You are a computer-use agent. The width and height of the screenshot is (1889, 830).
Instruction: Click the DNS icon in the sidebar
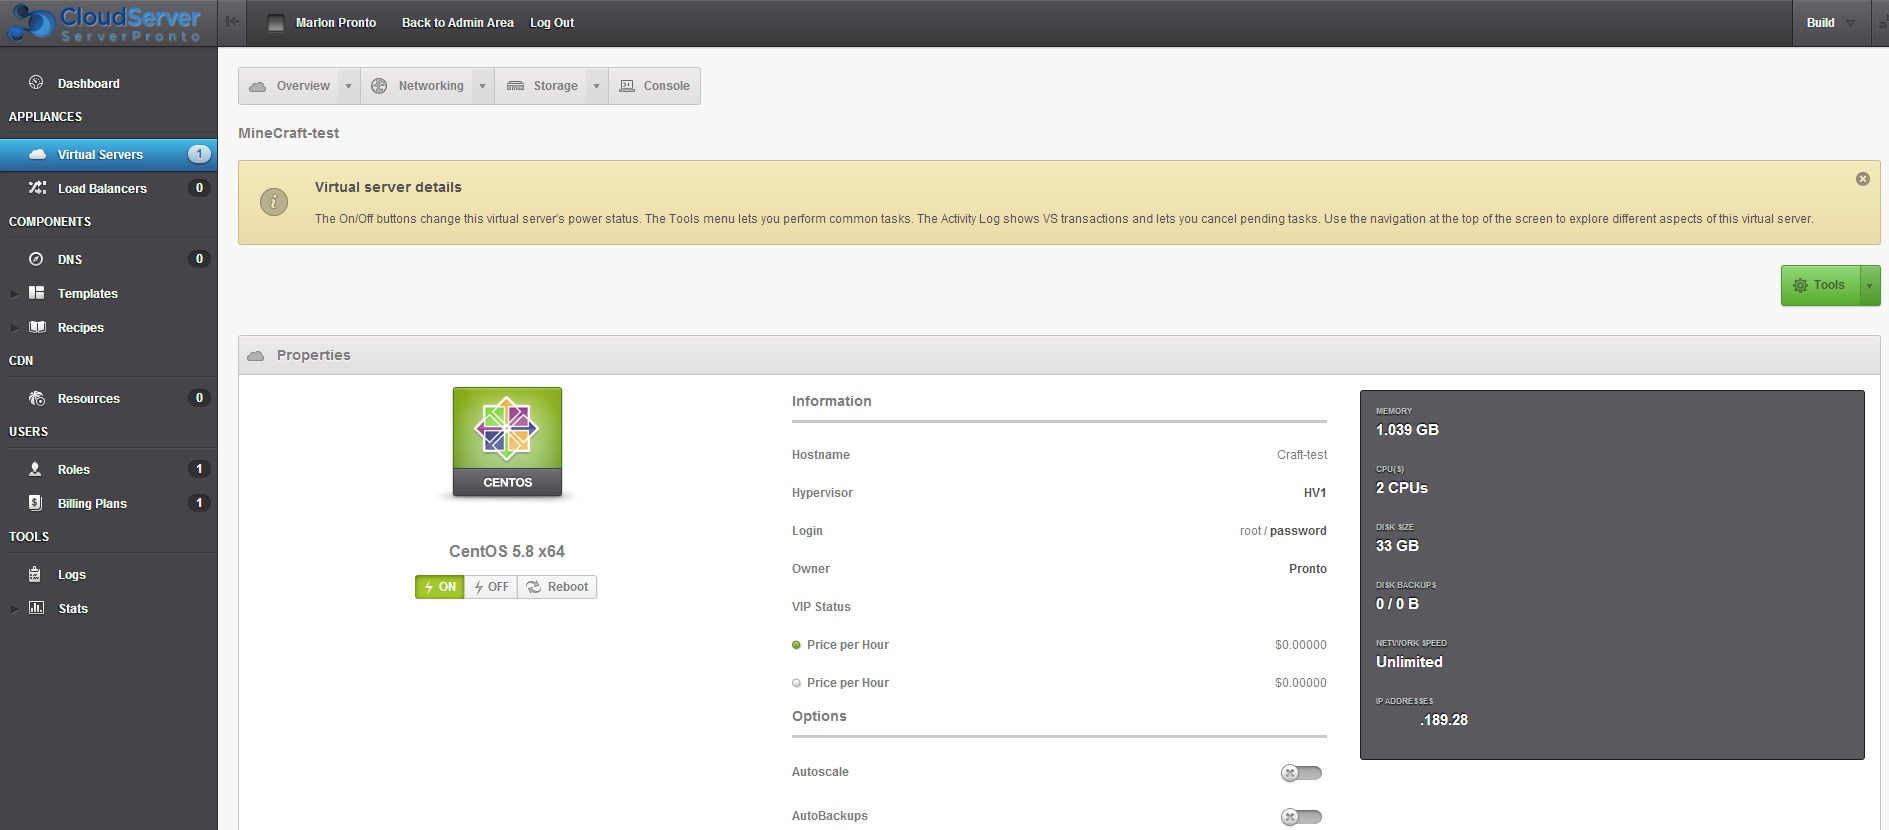36,259
